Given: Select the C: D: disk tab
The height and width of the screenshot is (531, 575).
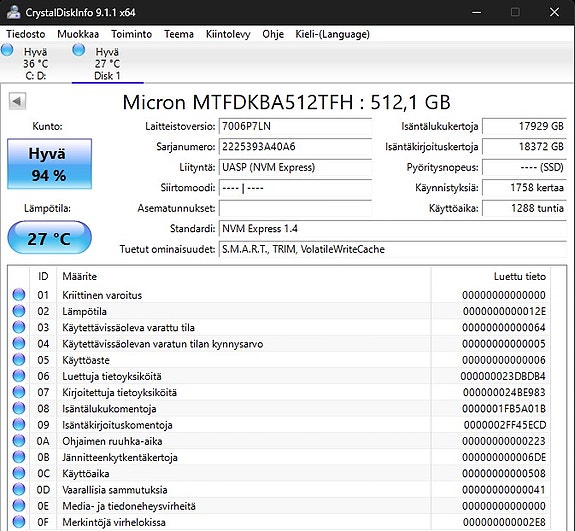Looking at the screenshot, I should 36,63.
